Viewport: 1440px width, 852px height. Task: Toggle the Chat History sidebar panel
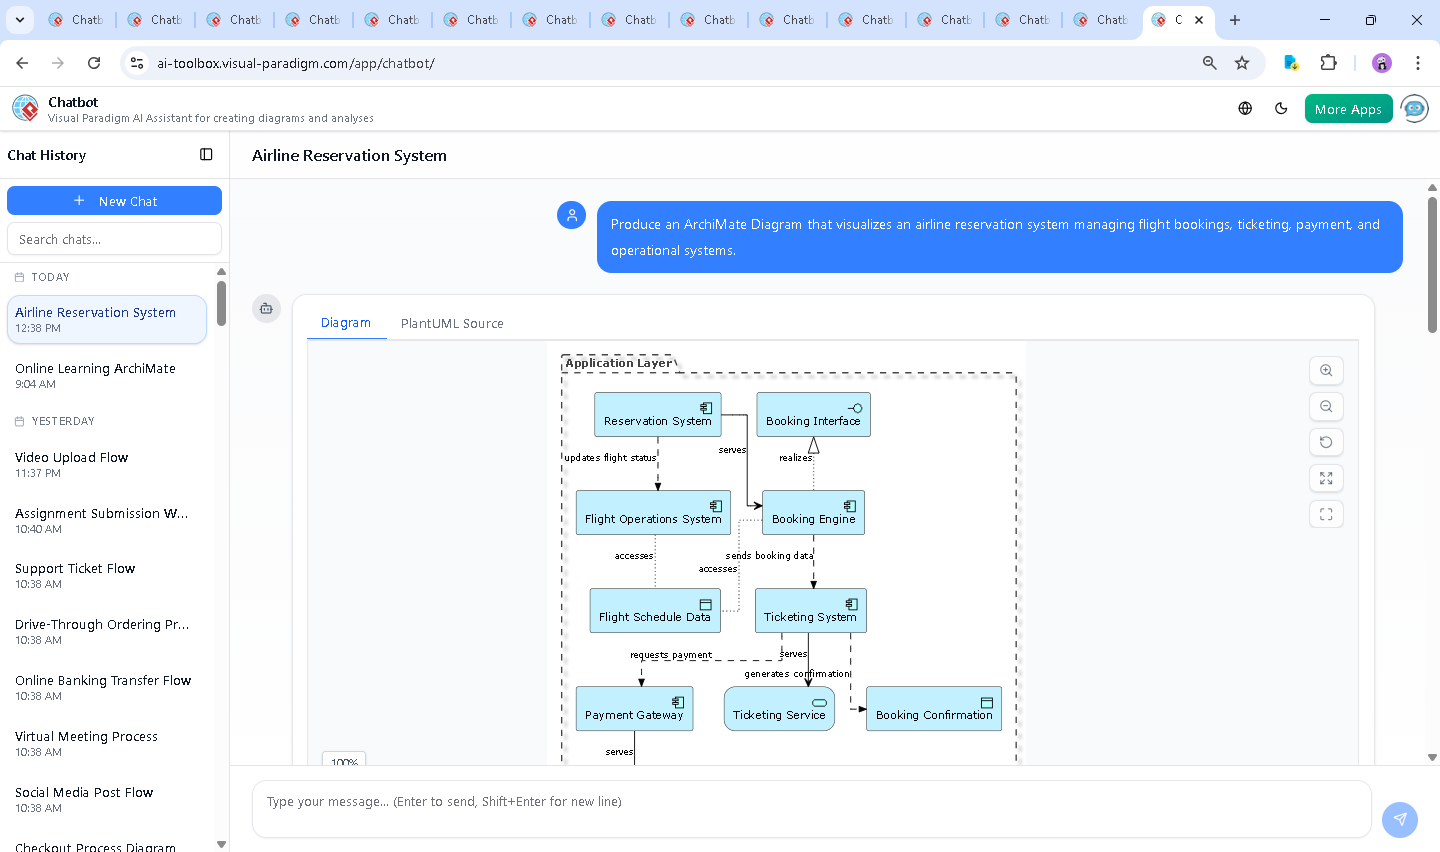coord(206,154)
